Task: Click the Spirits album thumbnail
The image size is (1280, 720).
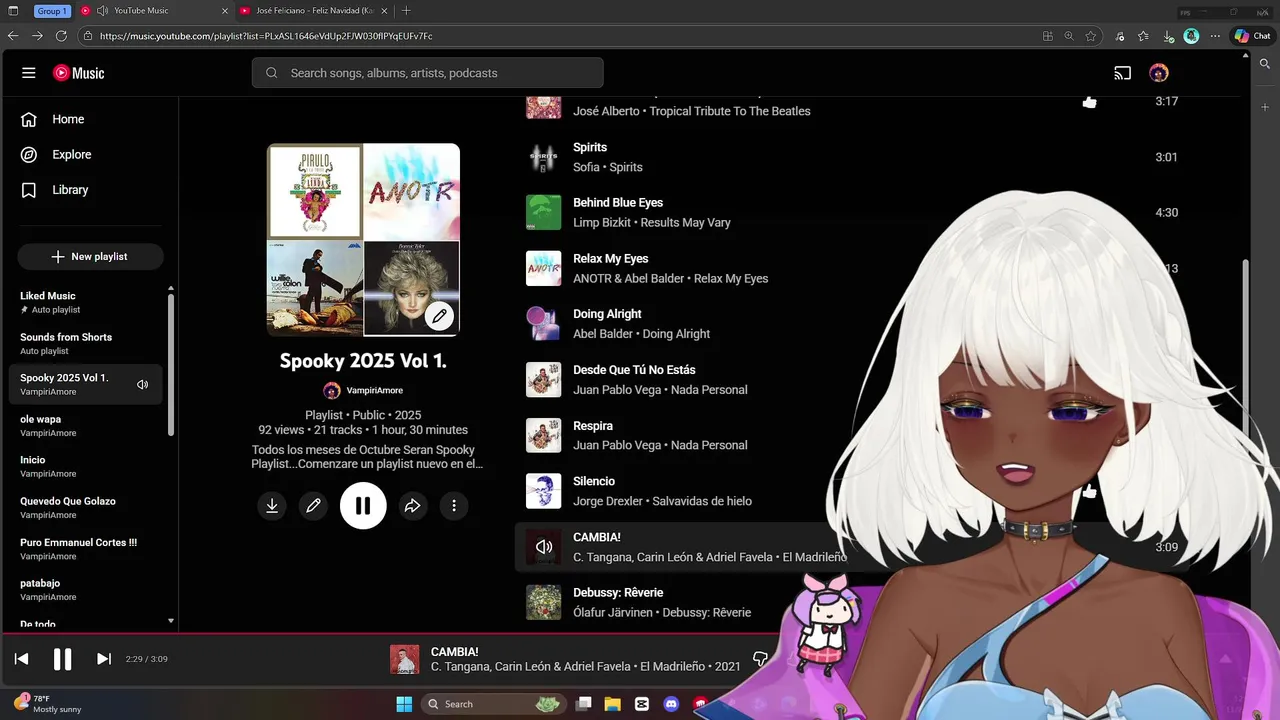Action: click(544, 157)
